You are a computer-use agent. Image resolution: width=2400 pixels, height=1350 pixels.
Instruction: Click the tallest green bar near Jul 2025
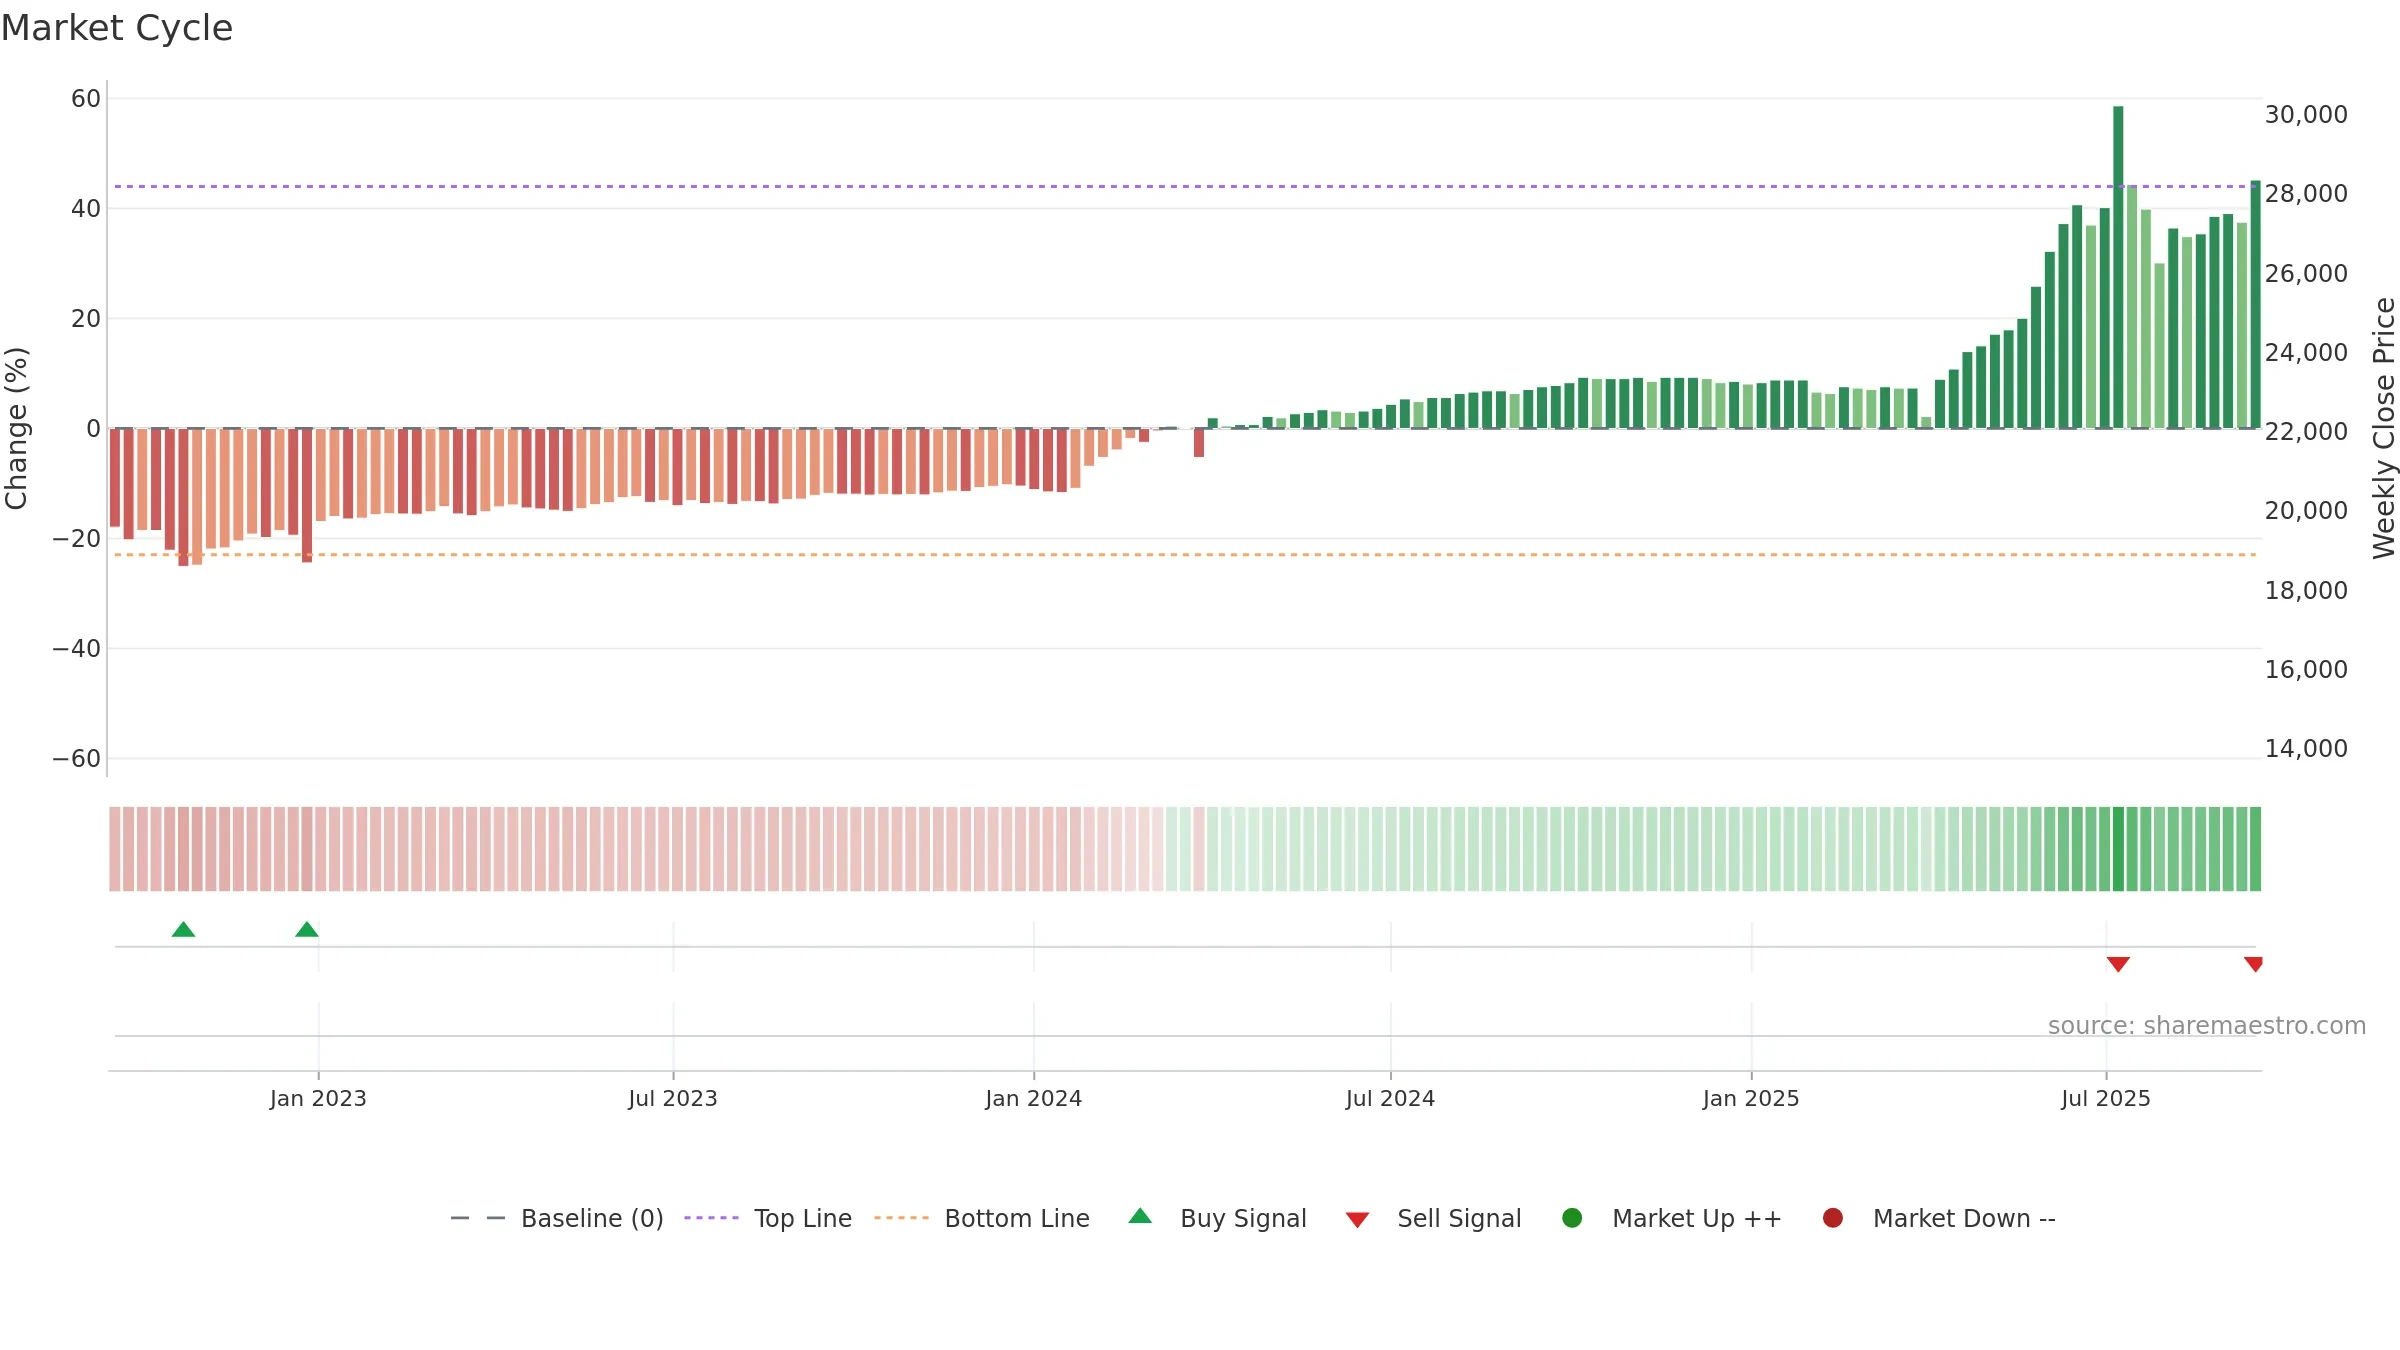(x=2118, y=267)
